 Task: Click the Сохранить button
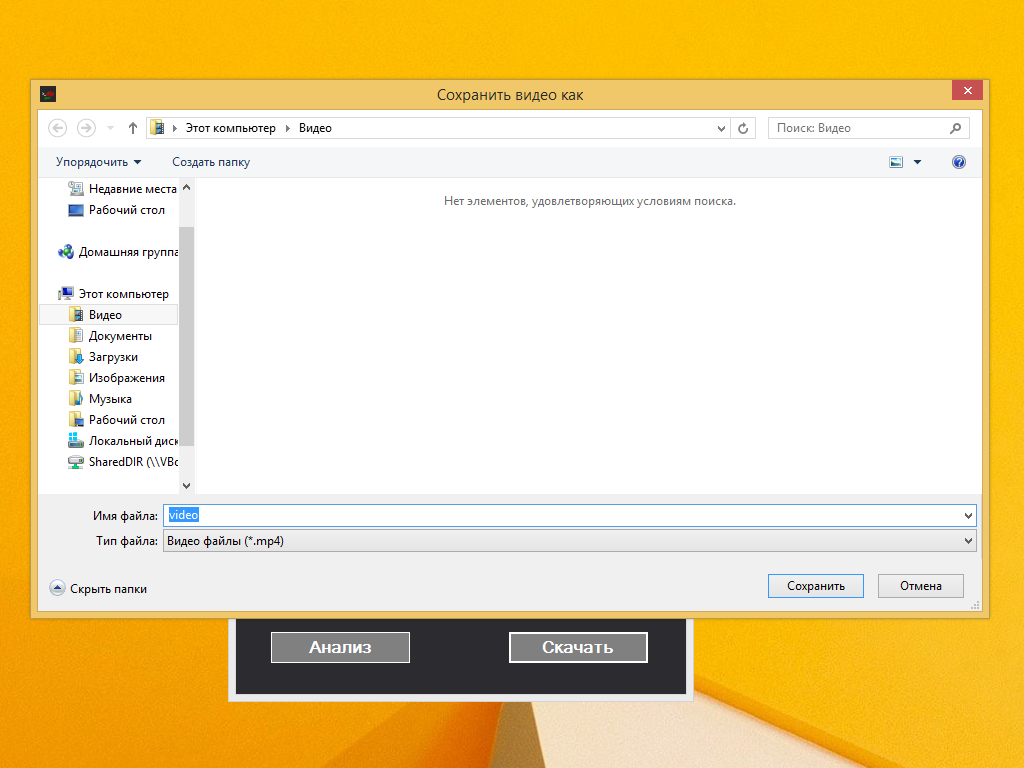[816, 586]
